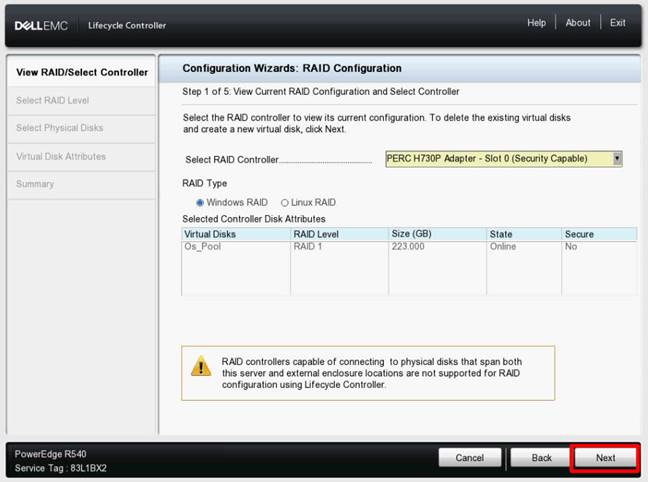
Task: Open the Help link in the header
Action: [x=536, y=23]
